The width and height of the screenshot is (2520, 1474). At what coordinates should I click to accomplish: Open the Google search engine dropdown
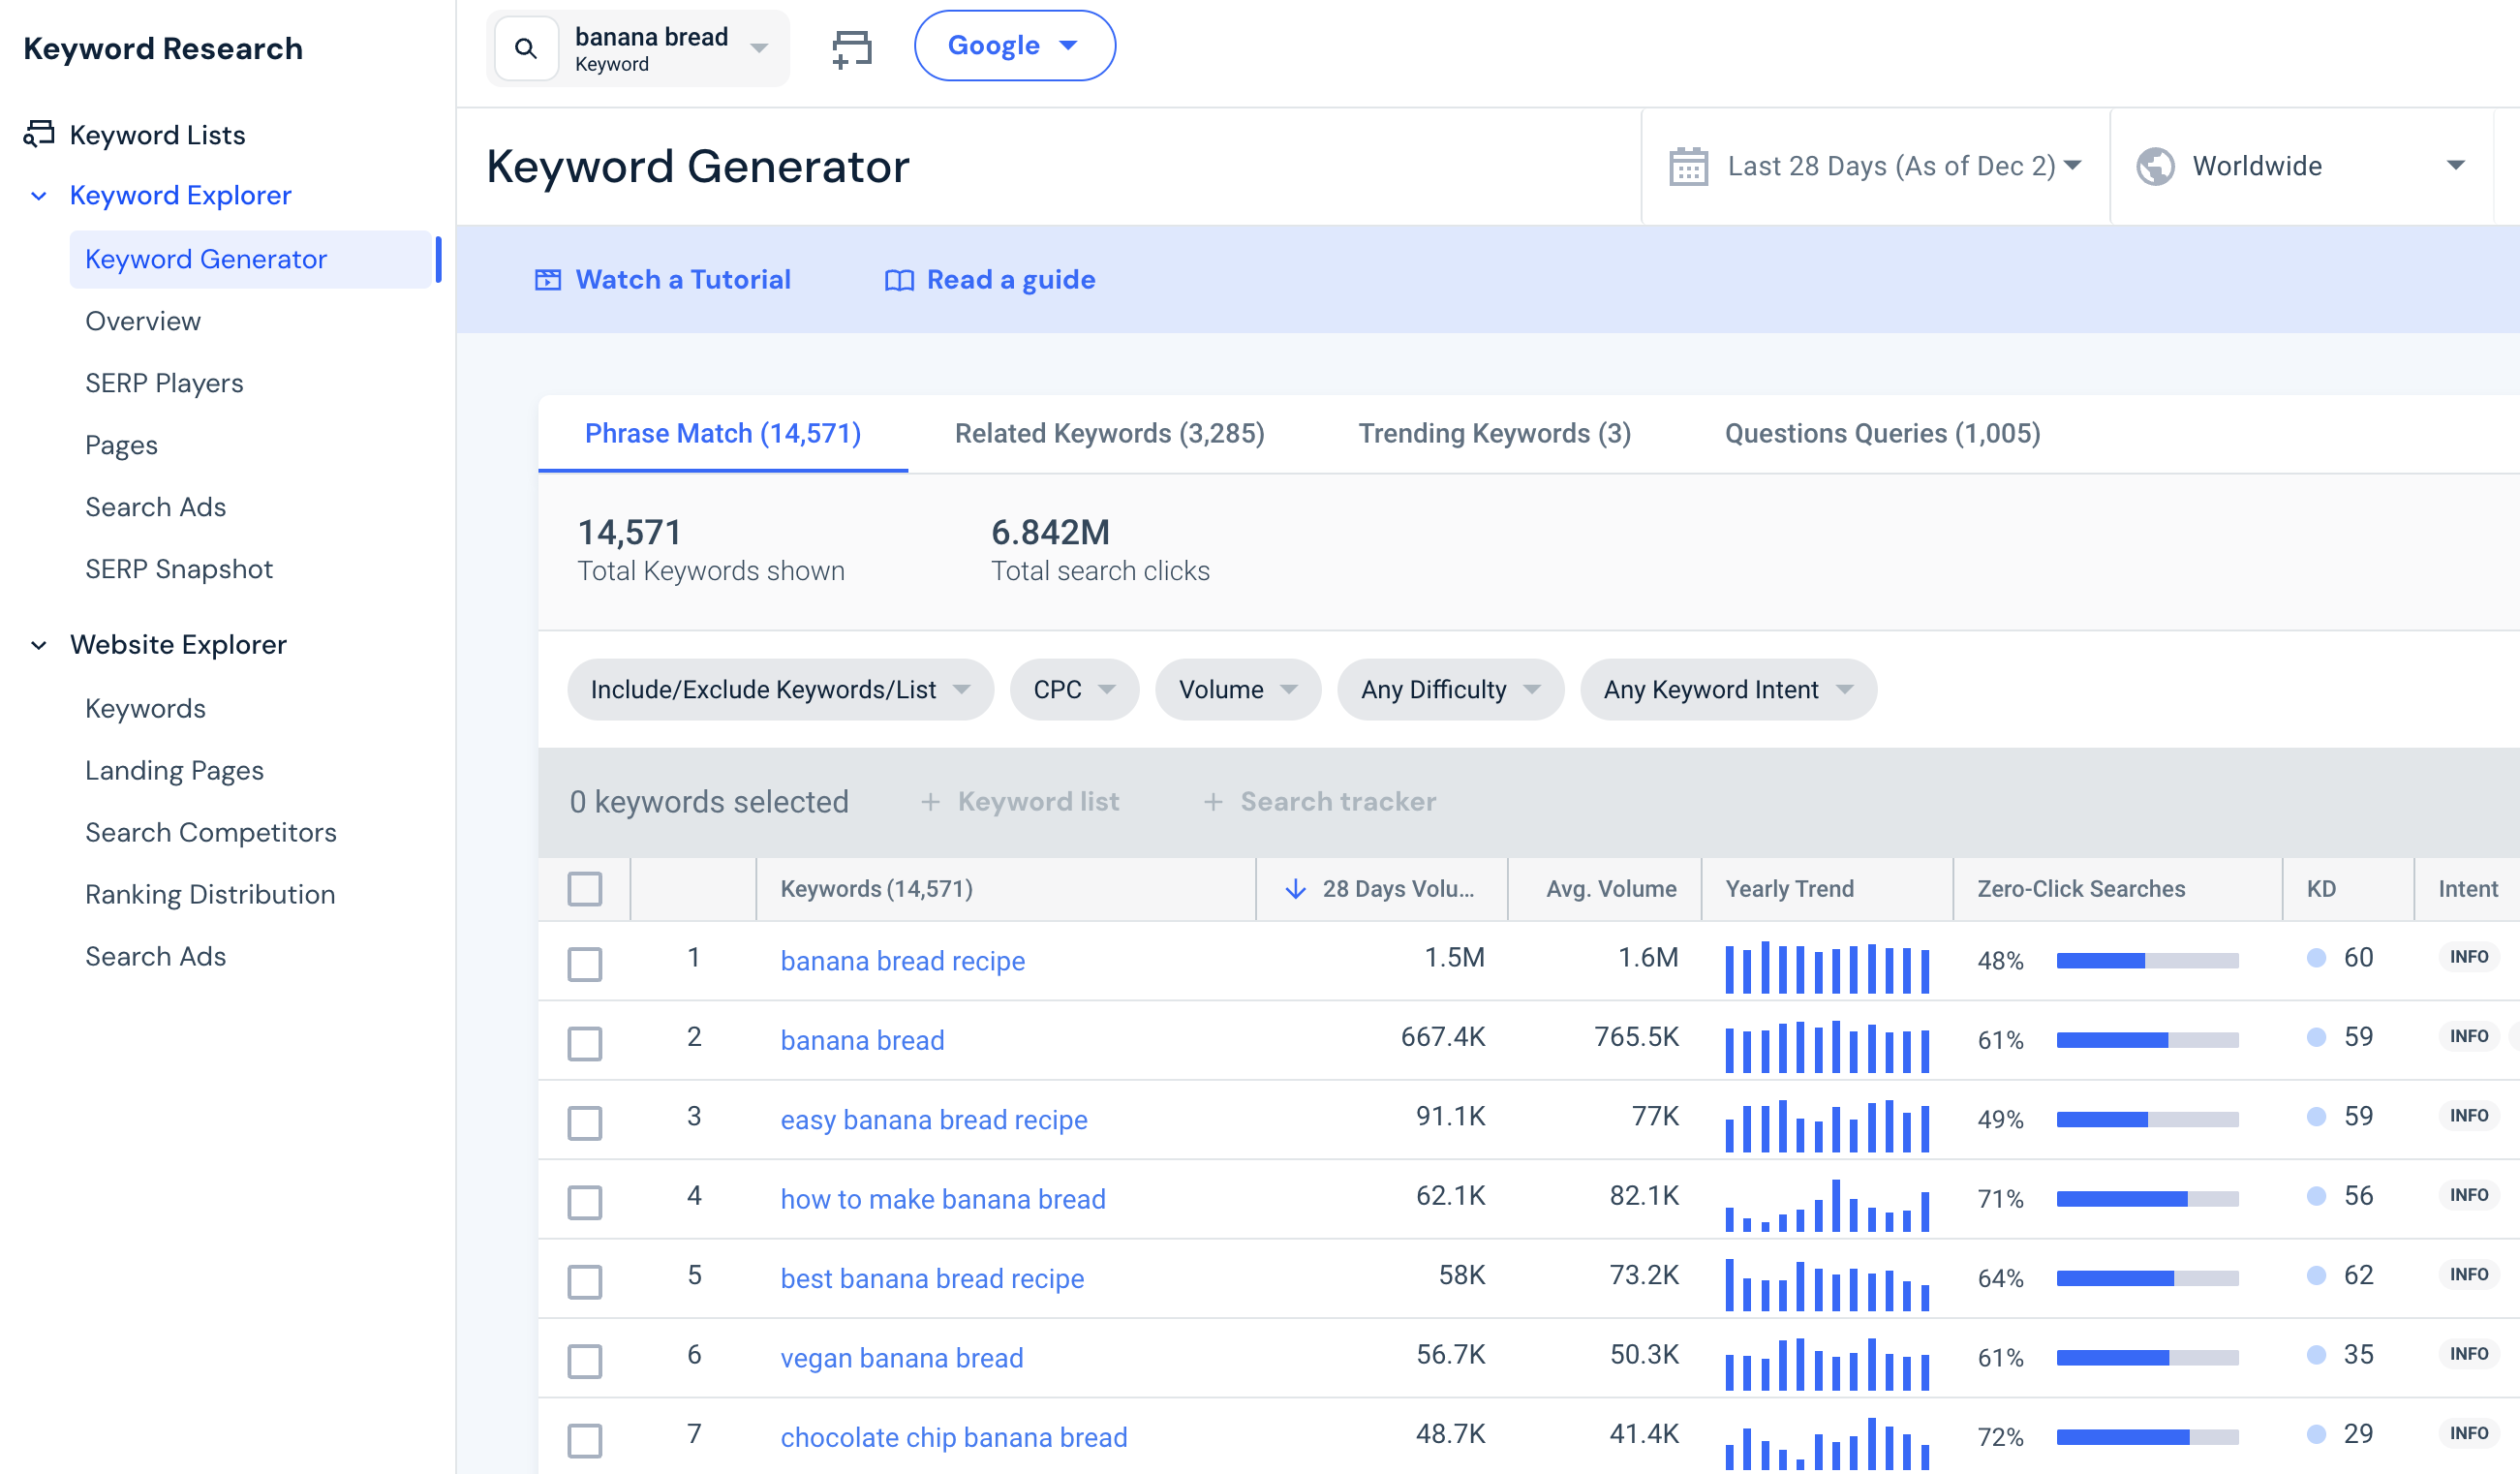click(1014, 45)
